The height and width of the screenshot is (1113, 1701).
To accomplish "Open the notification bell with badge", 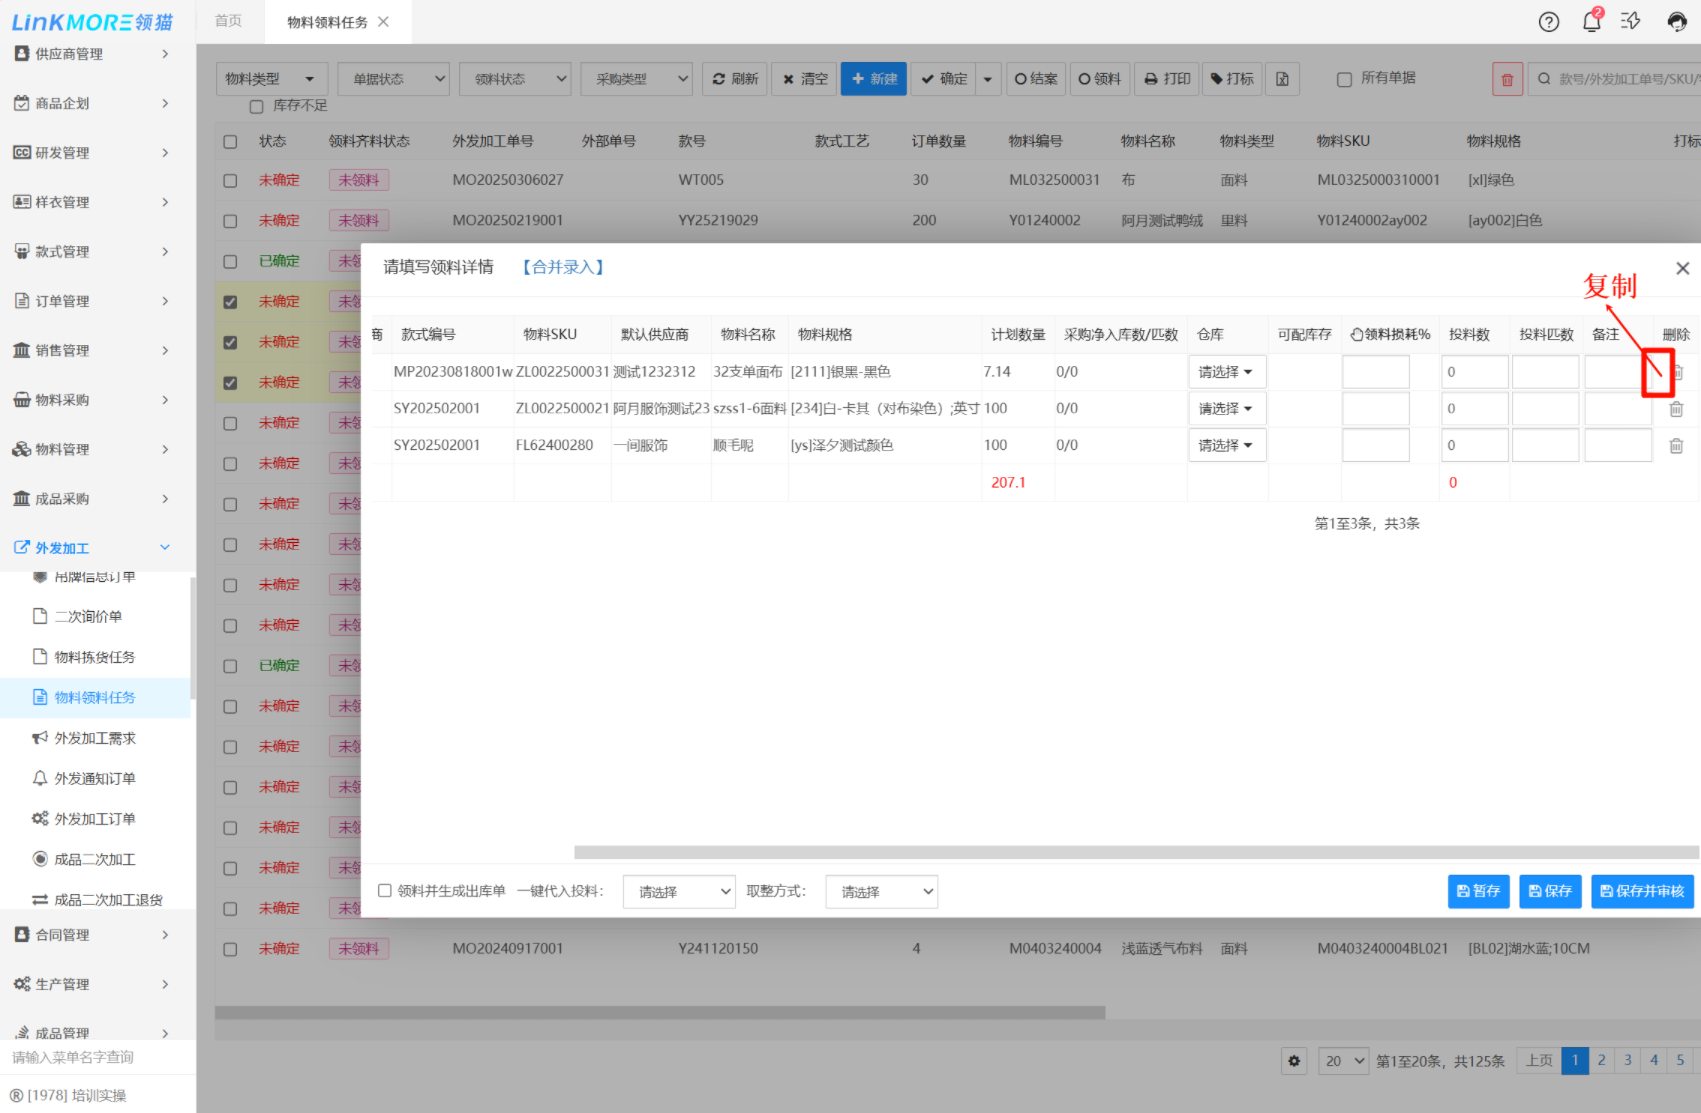I will [x=1591, y=21].
